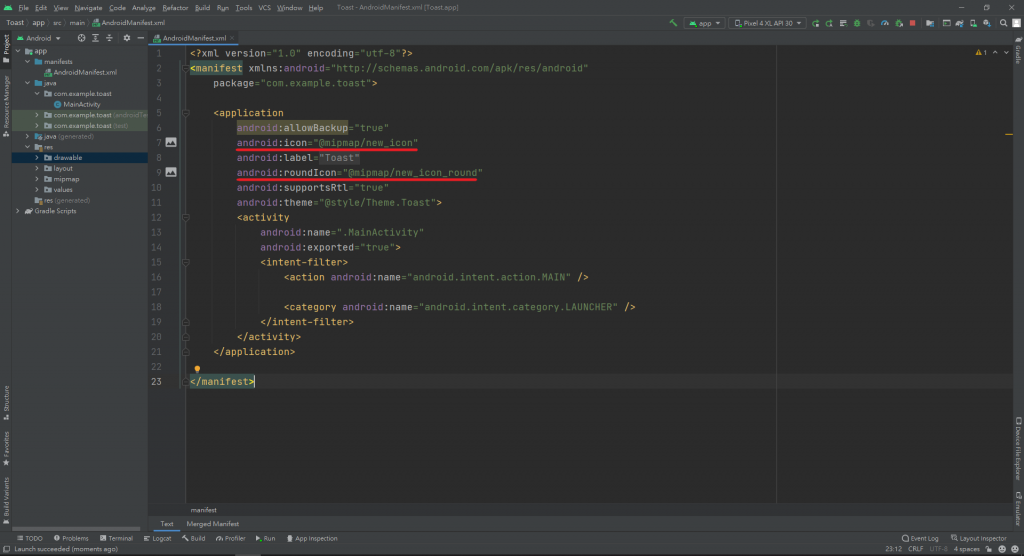Open the Refactor menu
This screenshot has height=556, width=1024.
[x=175, y=8]
